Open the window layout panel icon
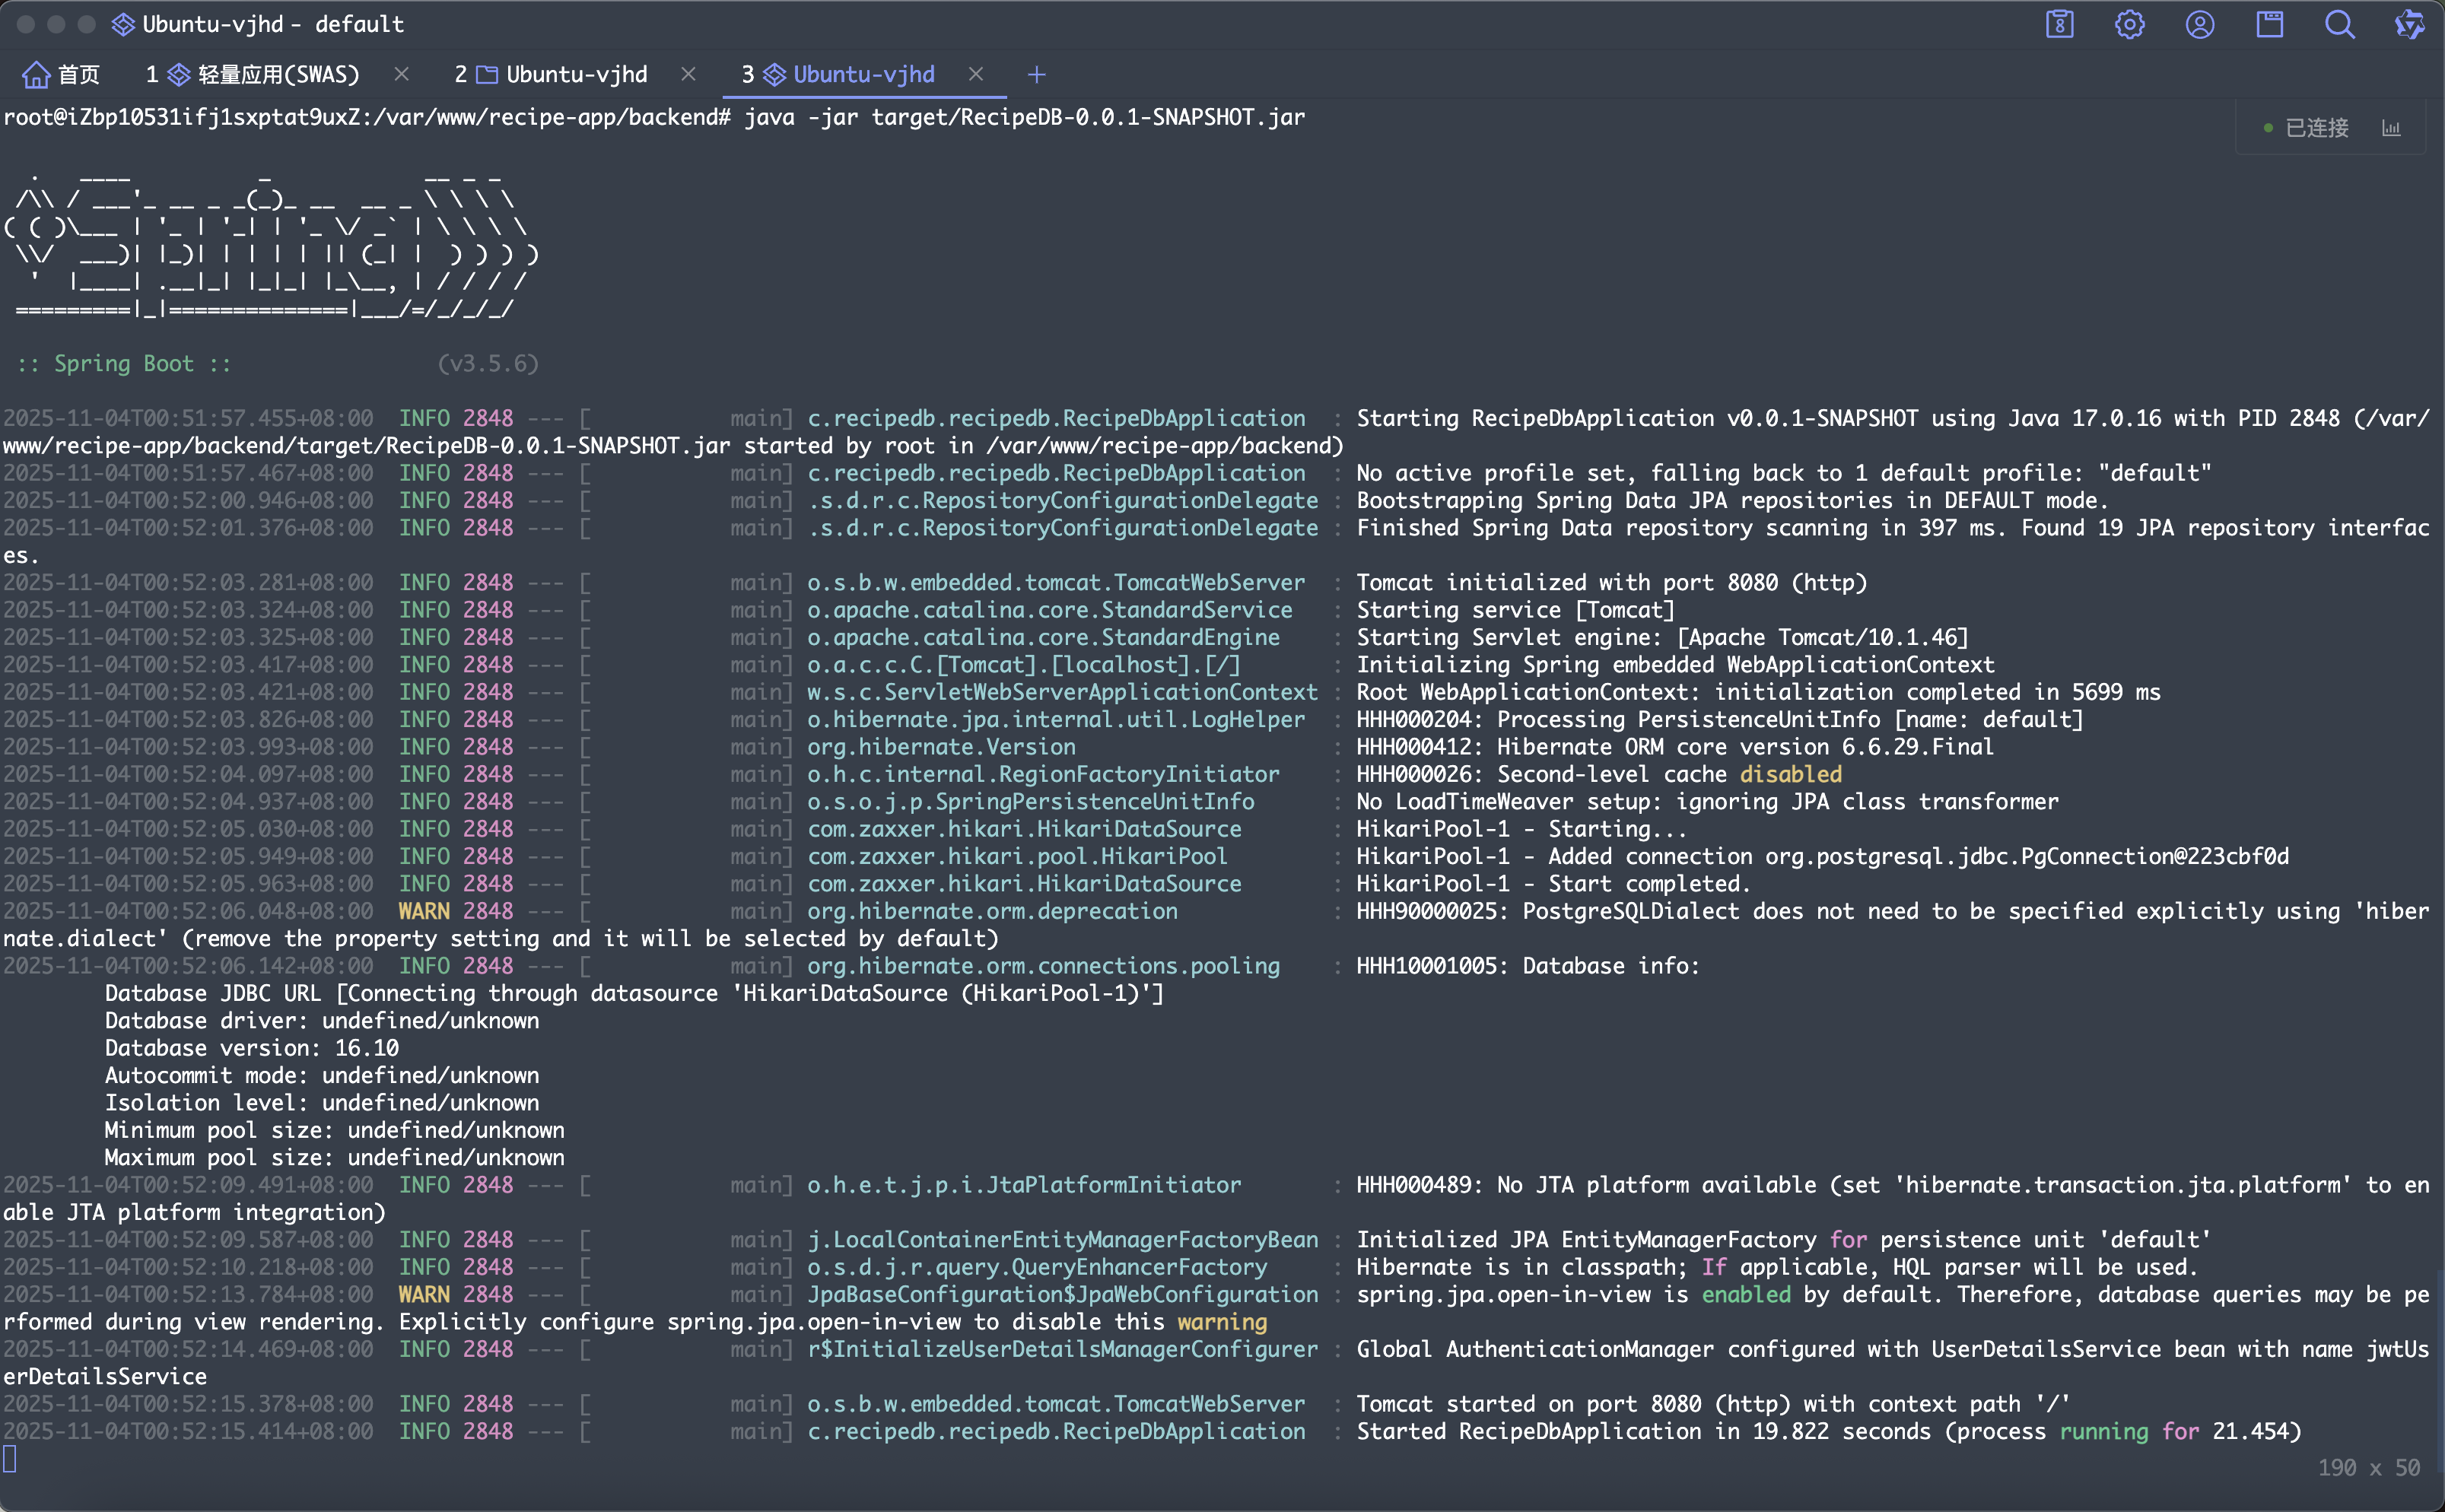The width and height of the screenshot is (2445, 1512). 2269,24
